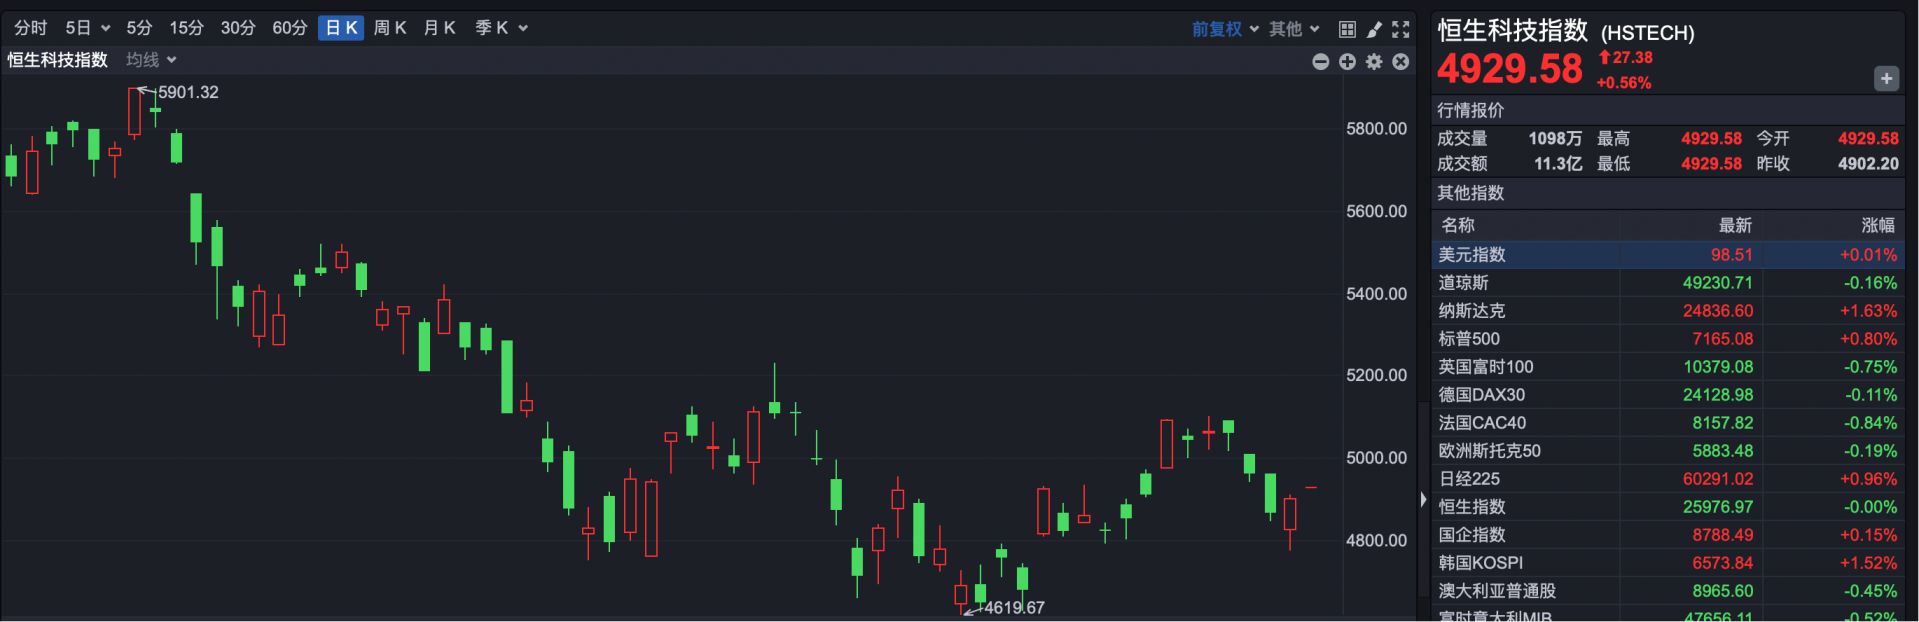Screen dimensions: 1919x622
Task: Select the brush drawing tool icon
Action: (x=1374, y=29)
